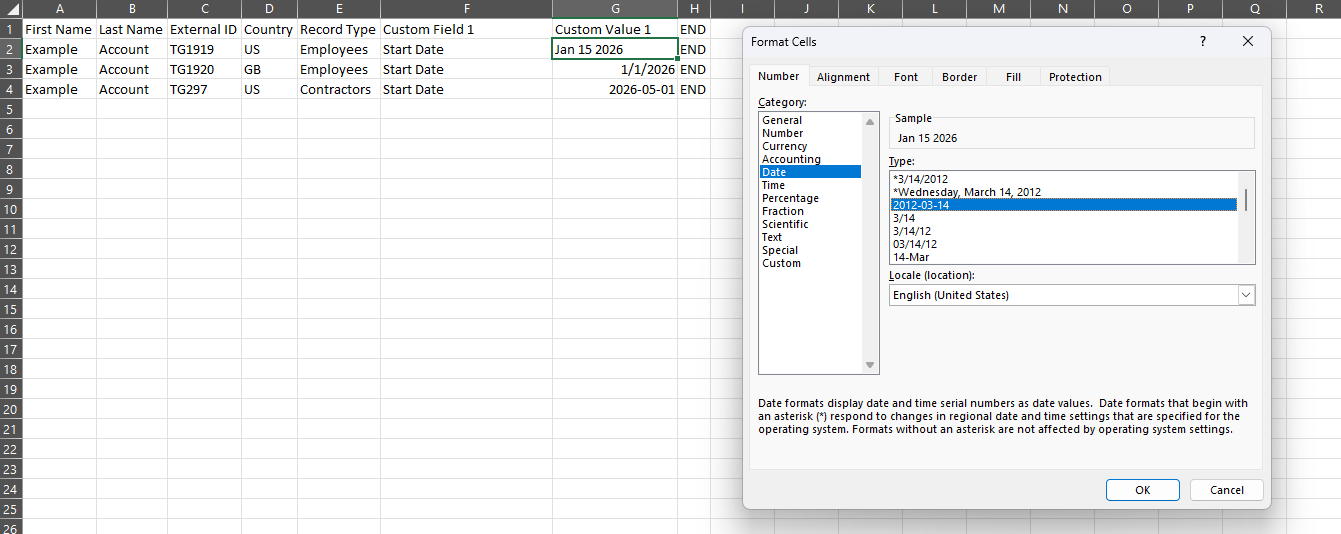Pick the Text category
1341x534 pixels.
[810, 237]
